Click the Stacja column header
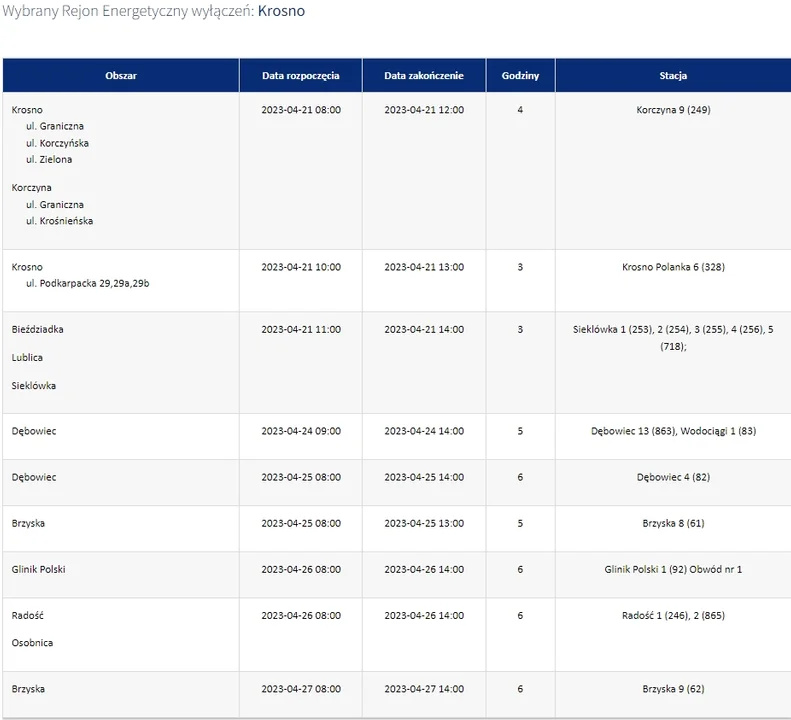This screenshot has width=791, height=720. coord(673,76)
